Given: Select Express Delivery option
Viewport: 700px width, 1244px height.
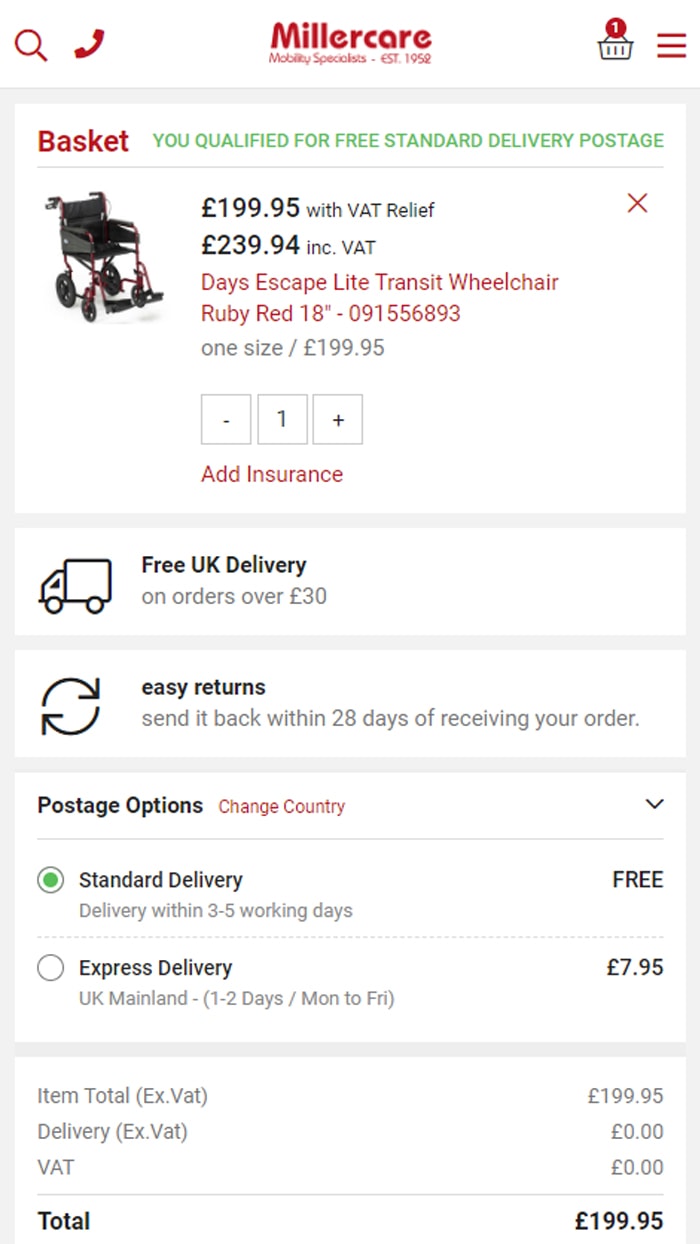Looking at the screenshot, I should coord(50,968).
